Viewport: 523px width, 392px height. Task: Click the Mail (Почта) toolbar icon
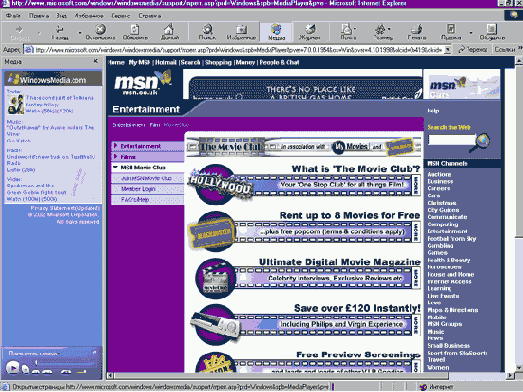click(348, 32)
